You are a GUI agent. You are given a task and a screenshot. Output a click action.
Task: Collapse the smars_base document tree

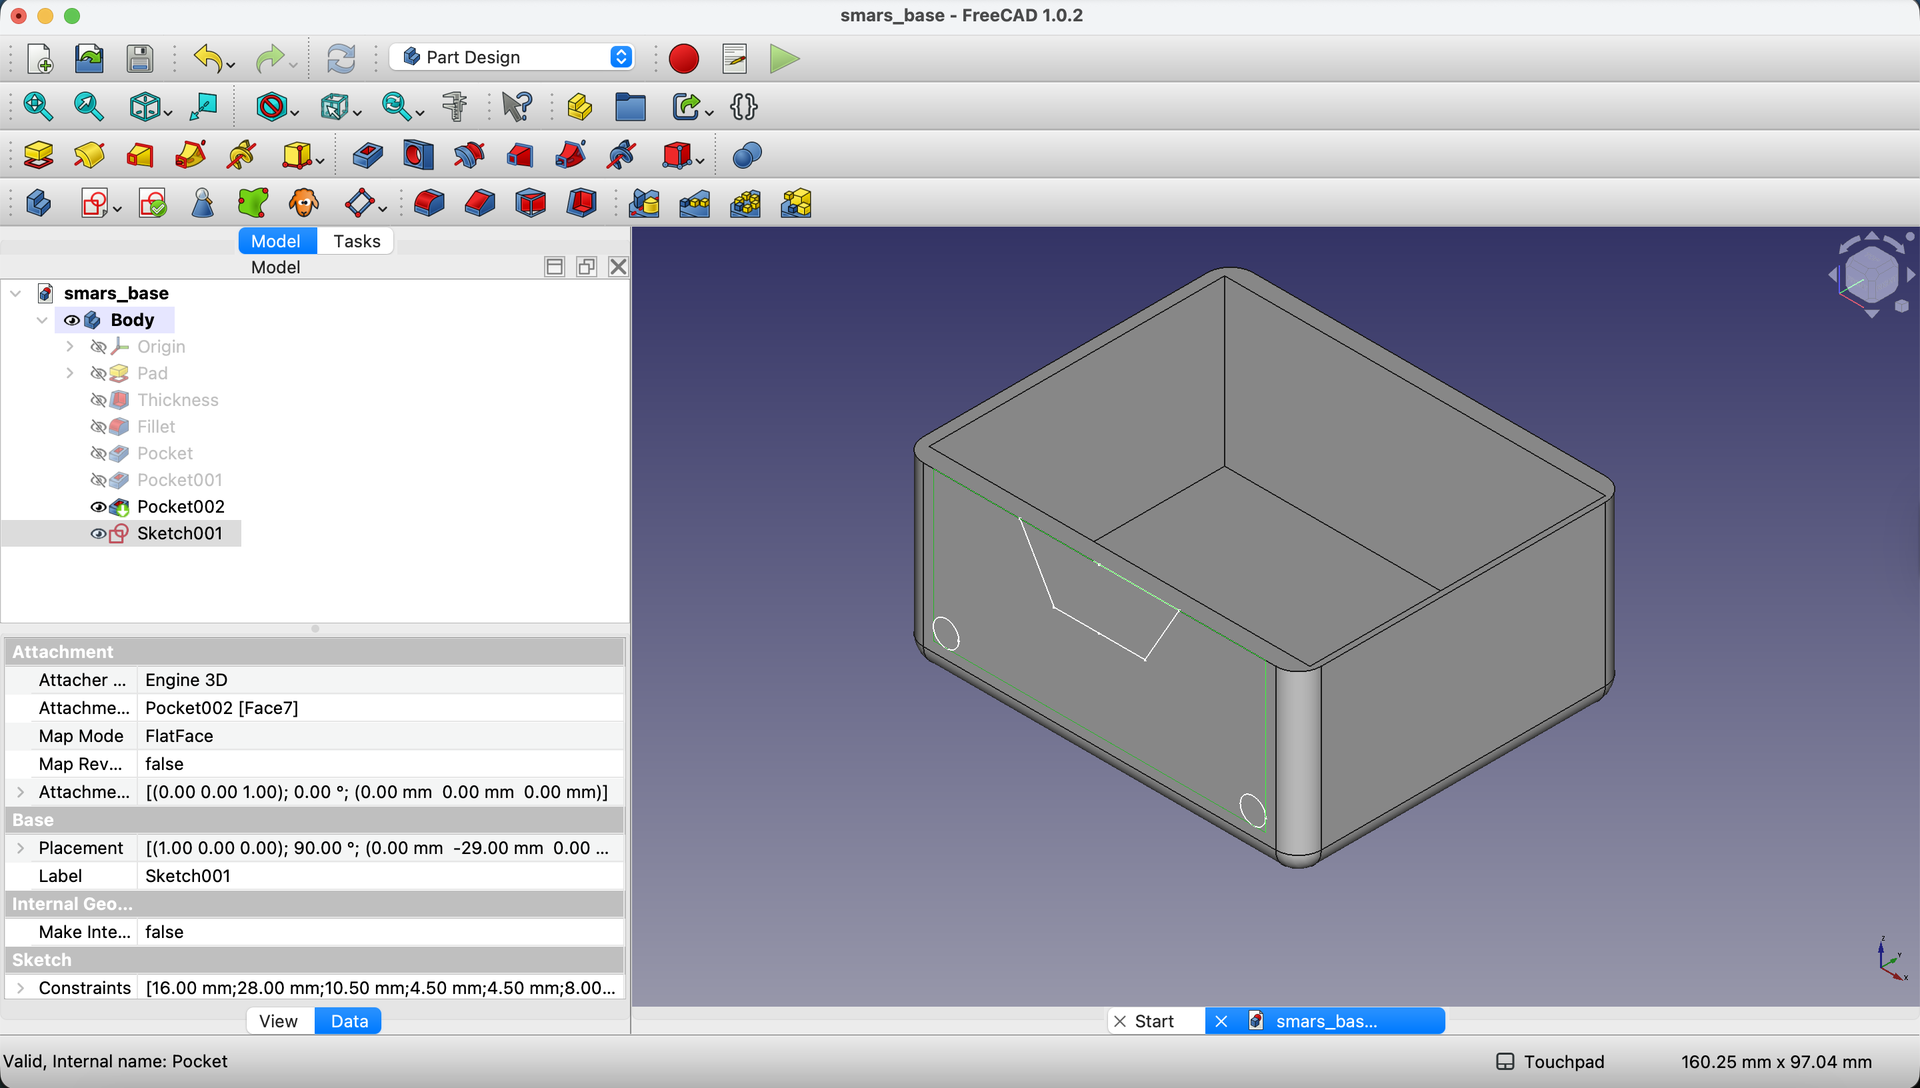pyautogui.click(x=16, y=293)
